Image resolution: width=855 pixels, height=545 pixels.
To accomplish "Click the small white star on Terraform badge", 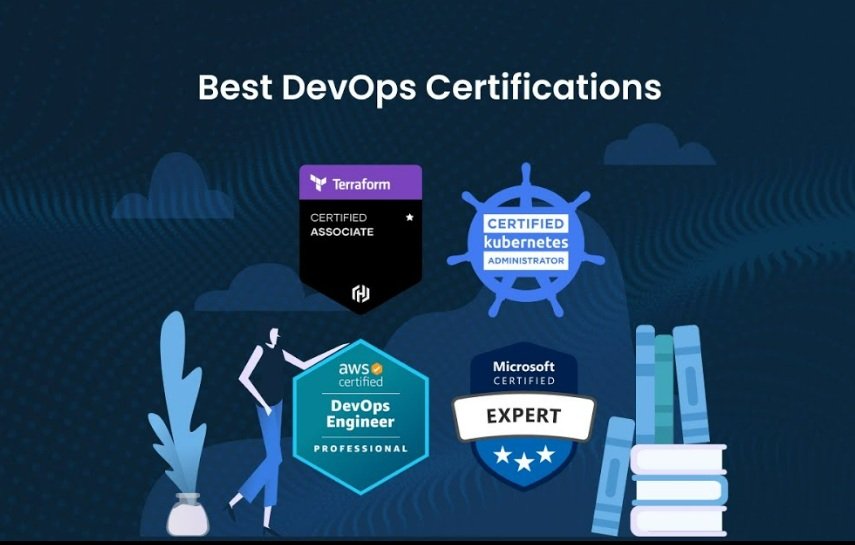I will (x=408, y=217).
